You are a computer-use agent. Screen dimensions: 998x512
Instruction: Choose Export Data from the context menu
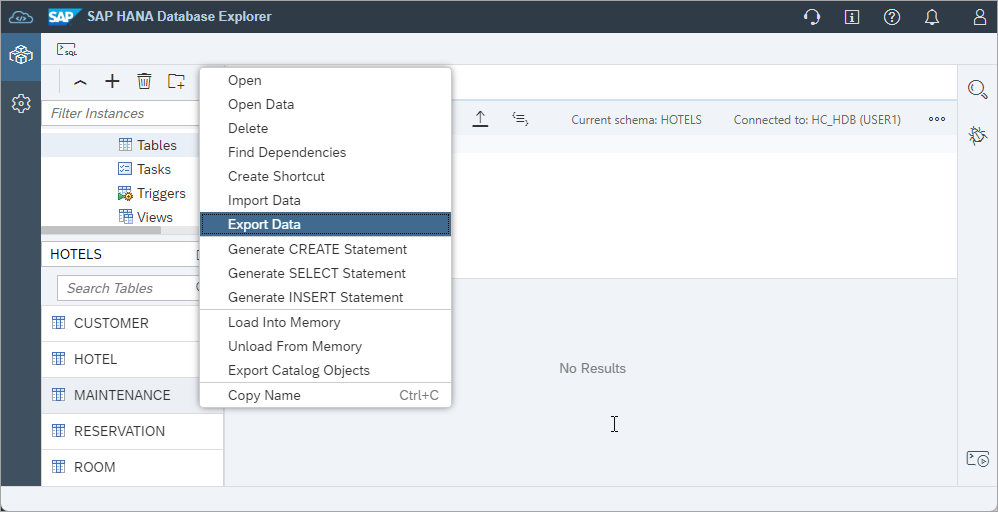coord(325,224)
